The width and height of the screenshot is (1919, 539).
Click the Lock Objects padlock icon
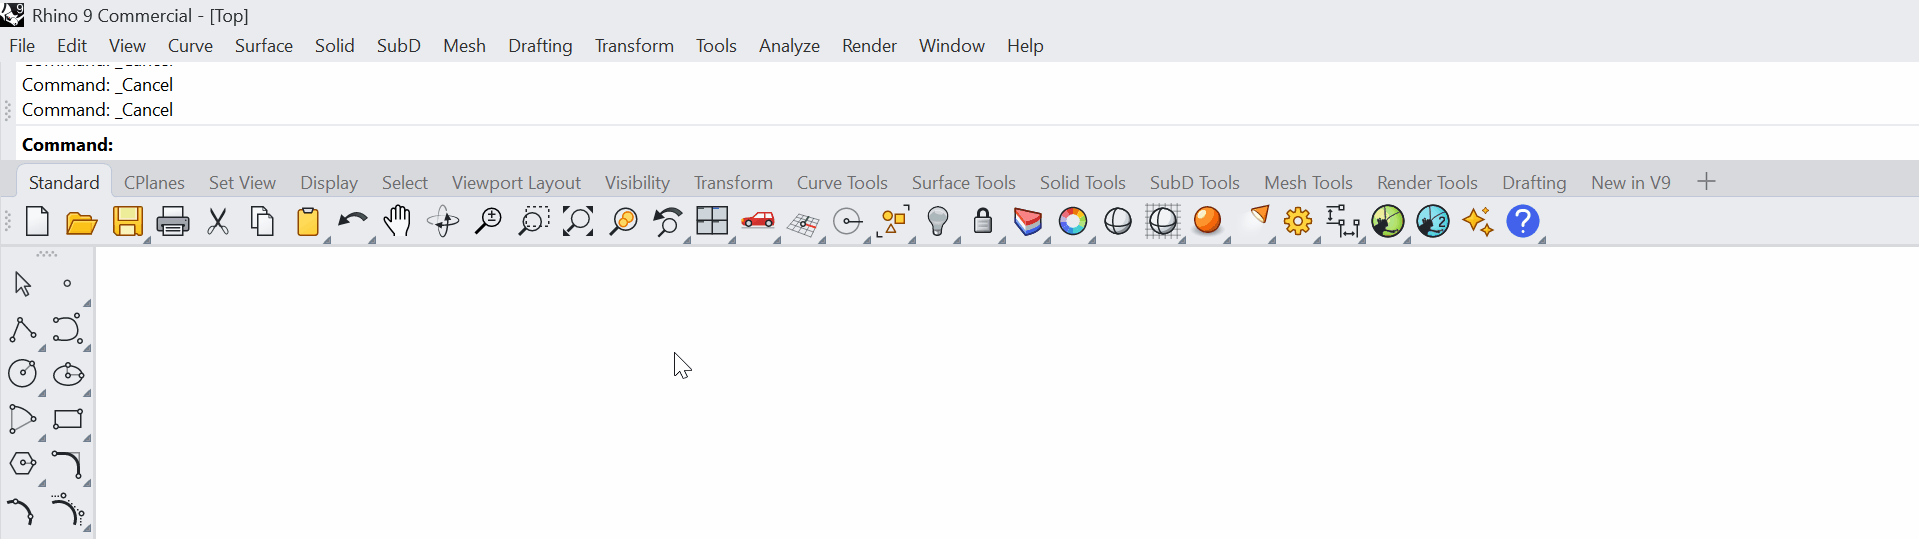tap(983, 221)
